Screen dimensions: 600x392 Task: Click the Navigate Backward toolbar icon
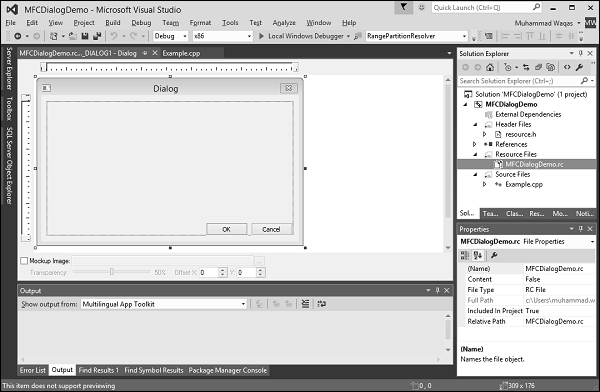click(x=18, y=36)
